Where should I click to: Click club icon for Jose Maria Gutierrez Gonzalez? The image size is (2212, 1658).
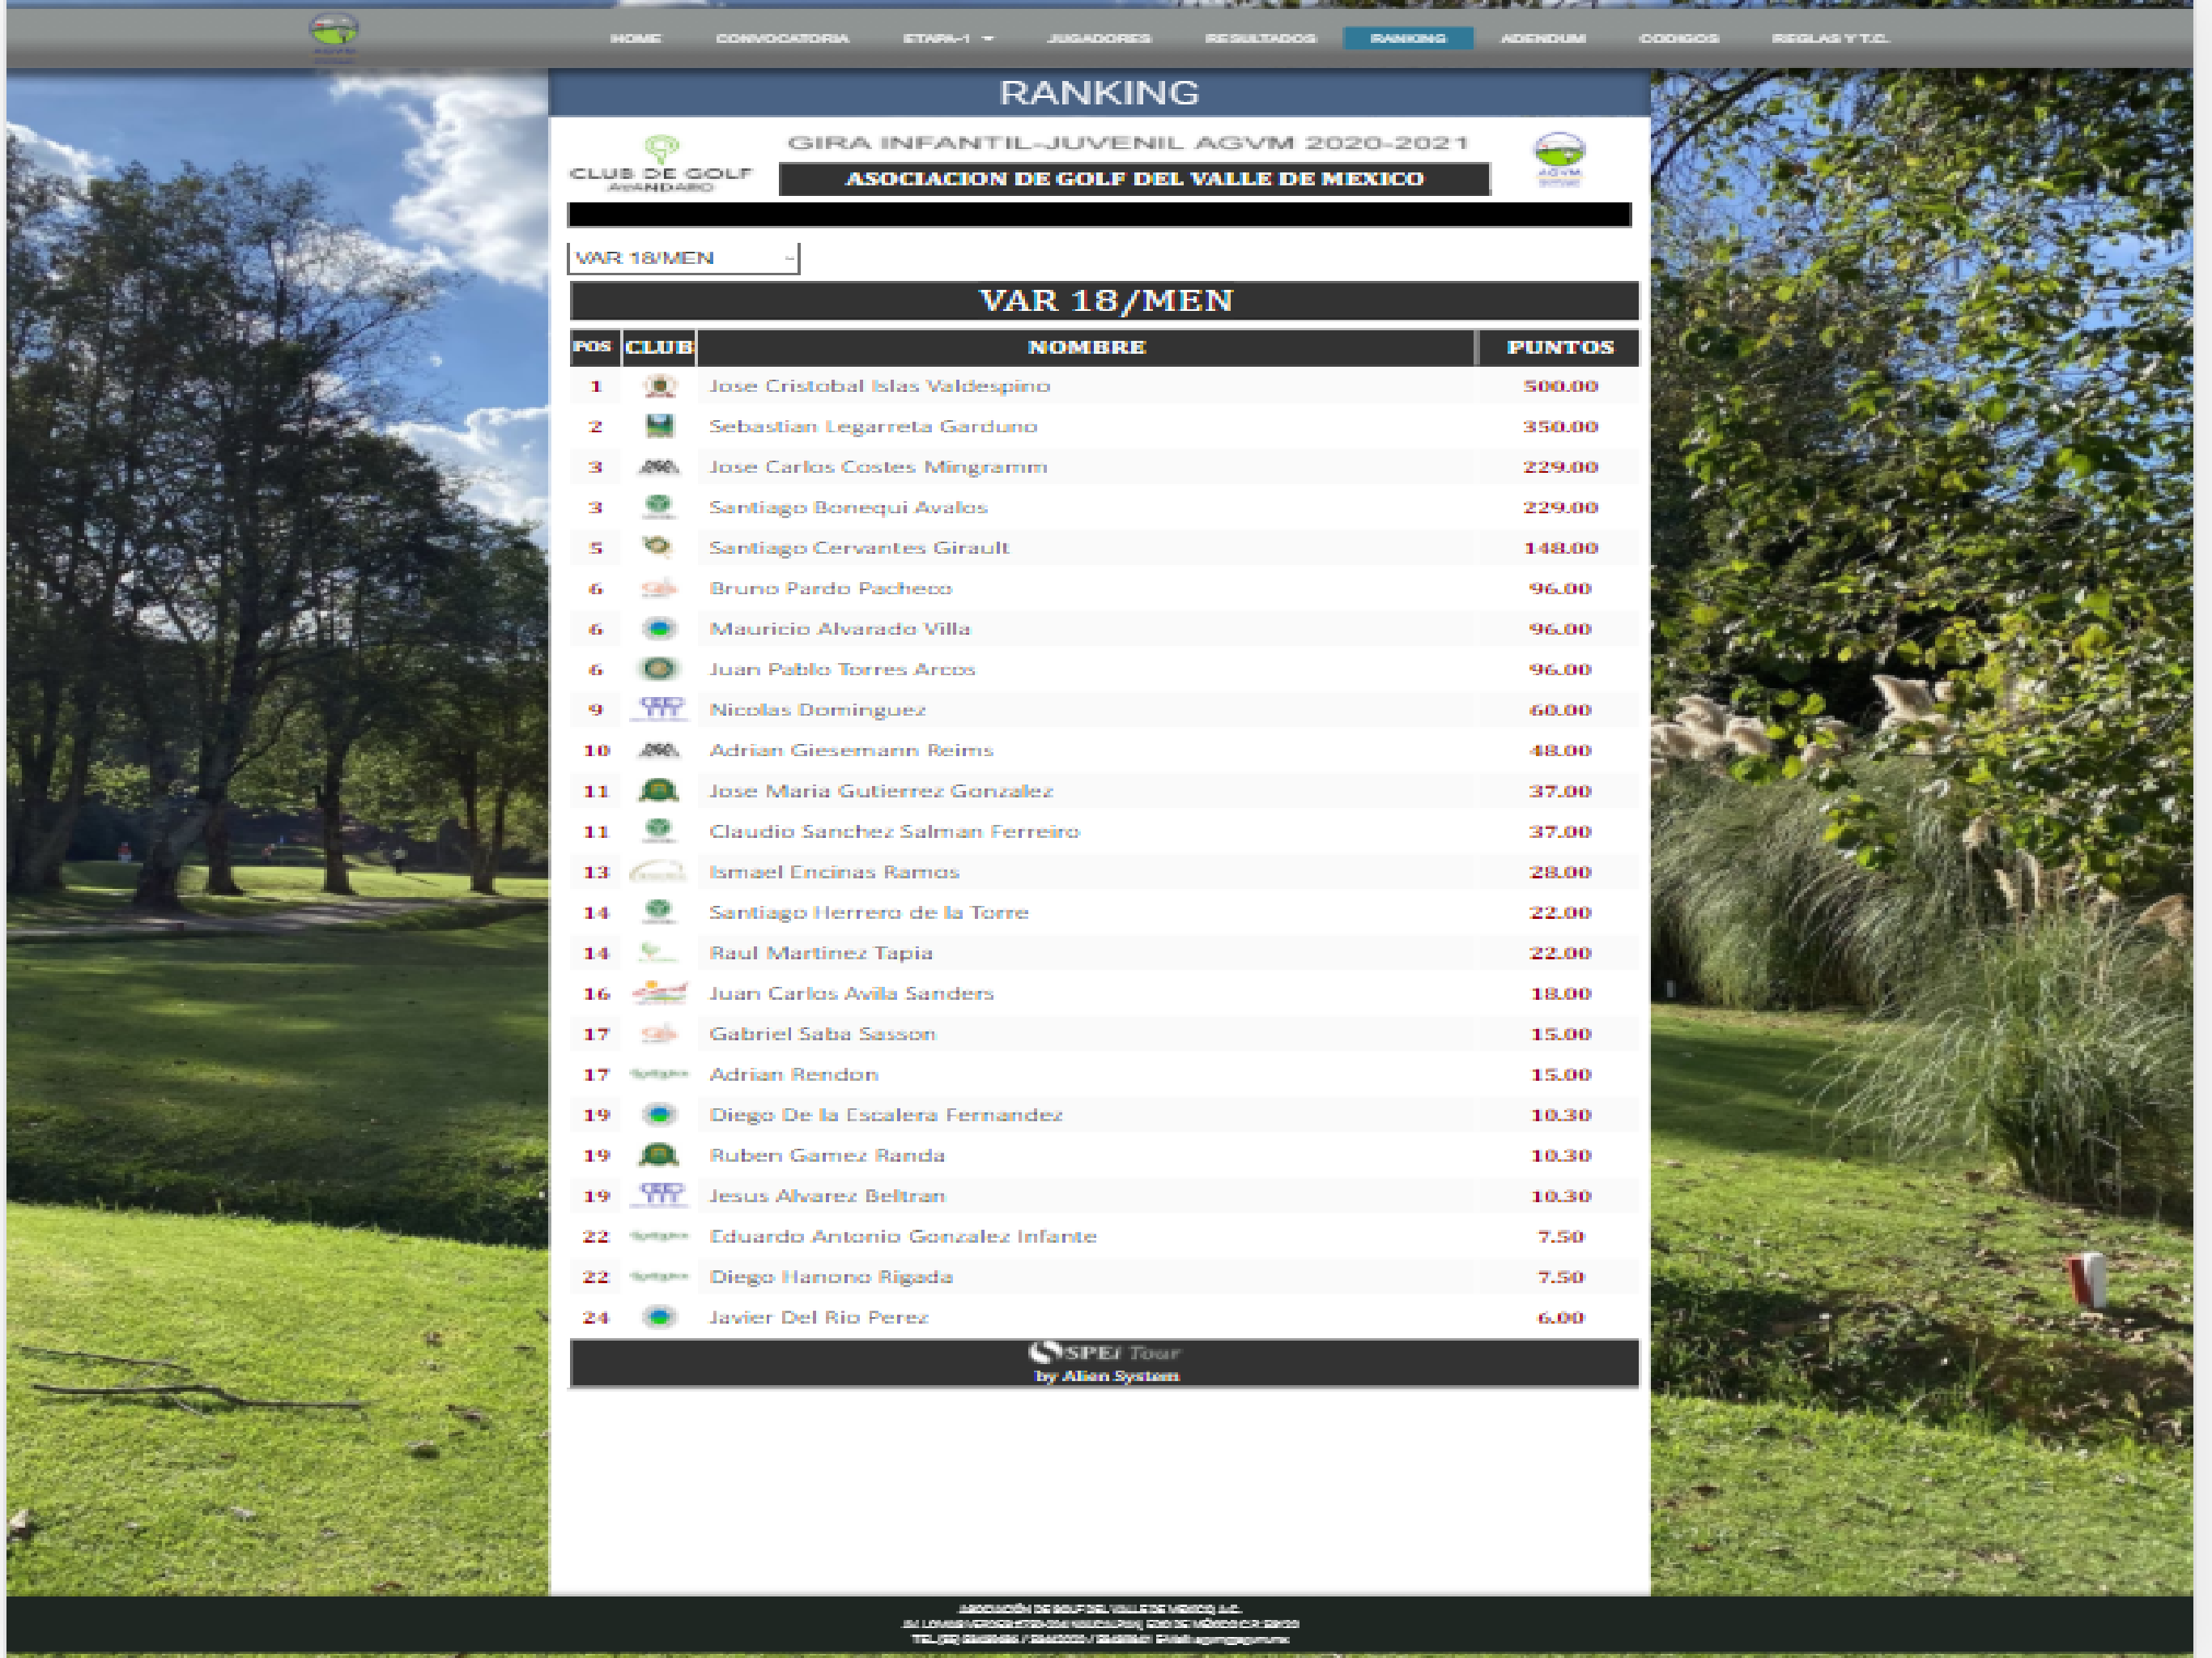[x=658, y=791]
